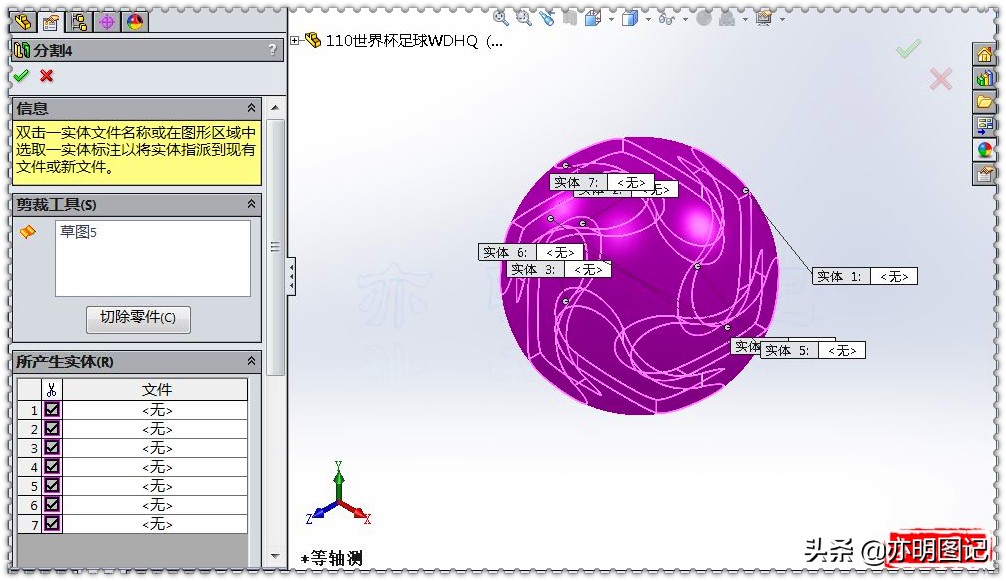Open SolidWorks Resources home icon
1006x581 pixels.
[x=985, y=53]
